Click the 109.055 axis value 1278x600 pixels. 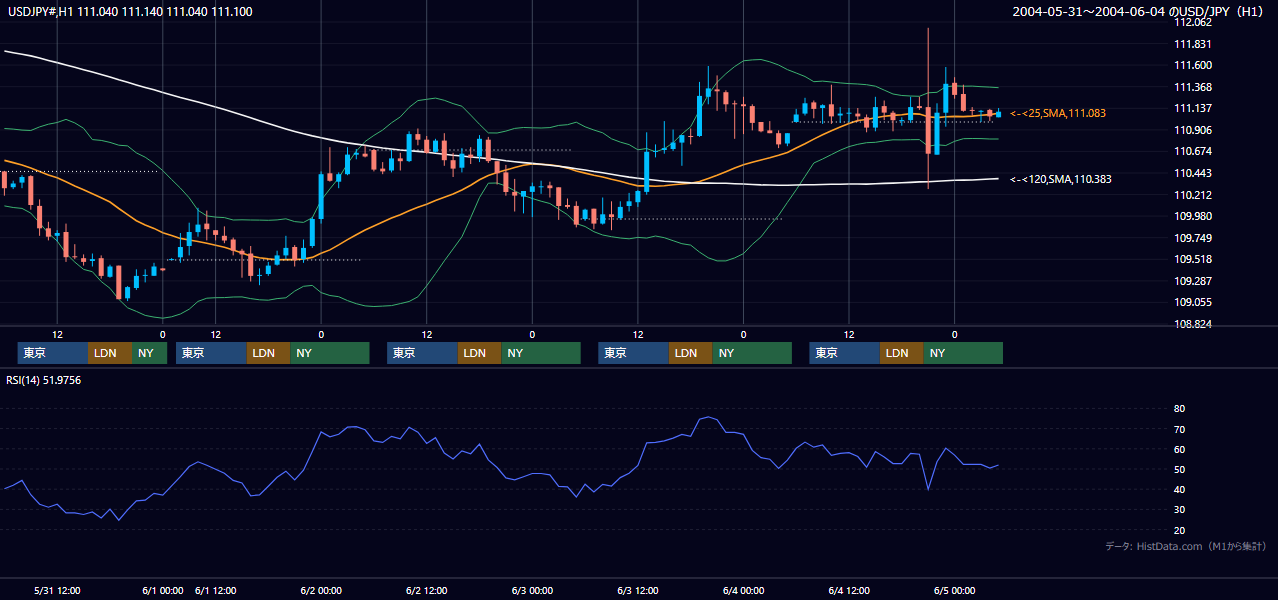pos(1193,302)
